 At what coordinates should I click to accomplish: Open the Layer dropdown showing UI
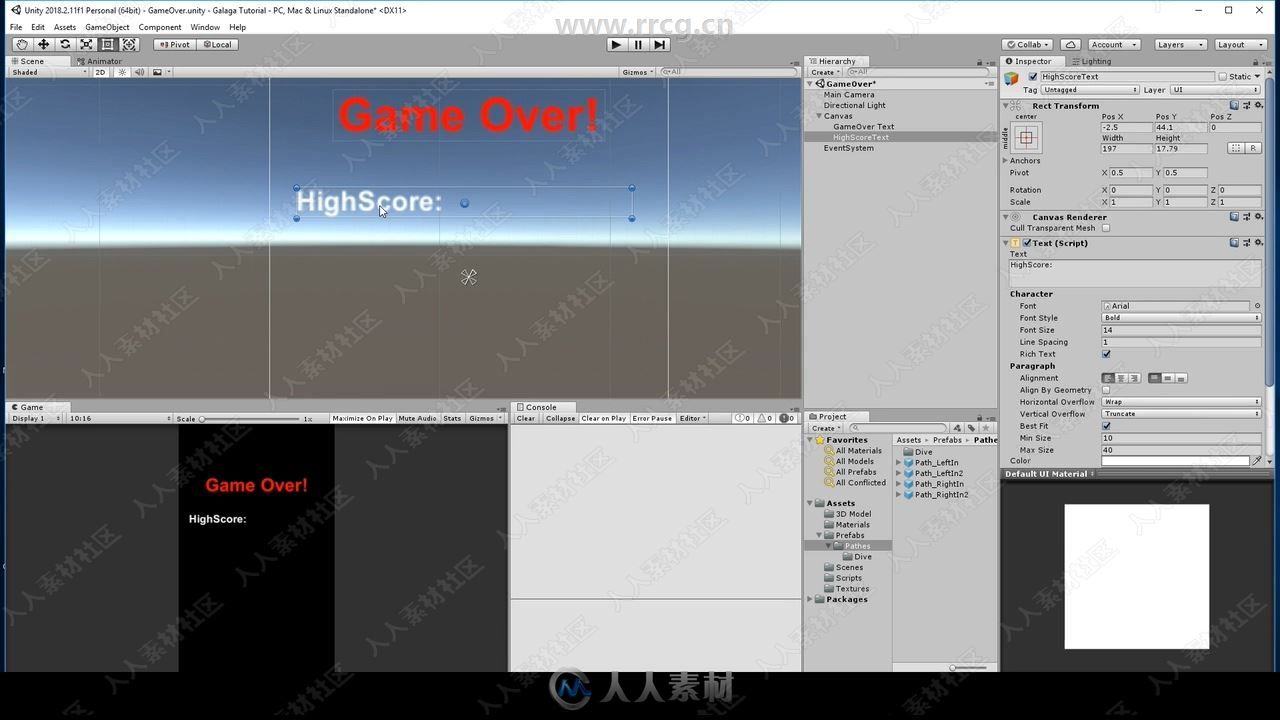pos(1215,90)
